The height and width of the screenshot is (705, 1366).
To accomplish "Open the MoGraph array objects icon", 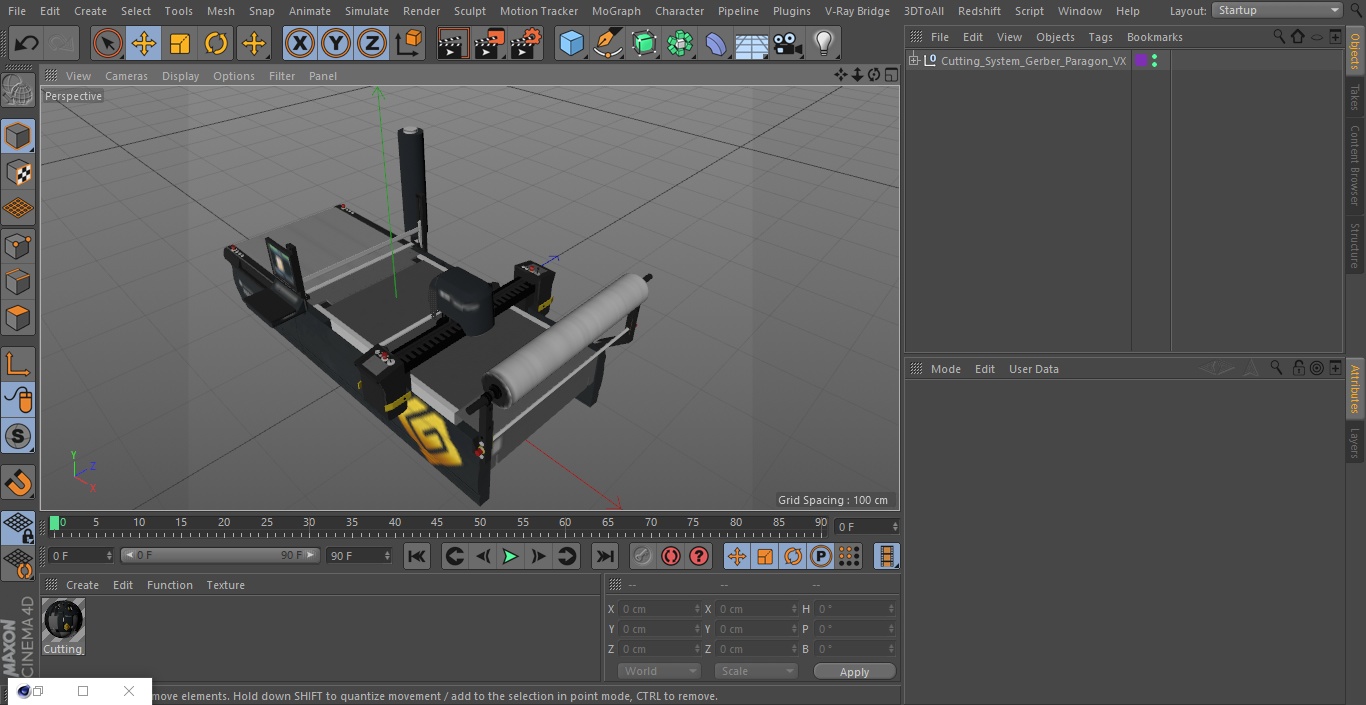I will point(680,44).
